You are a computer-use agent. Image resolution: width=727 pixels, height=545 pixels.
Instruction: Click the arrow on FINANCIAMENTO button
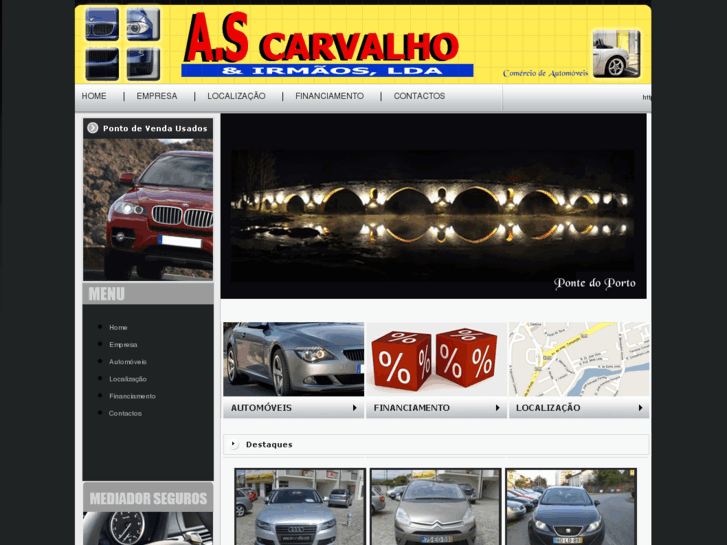tap(497, 408)
